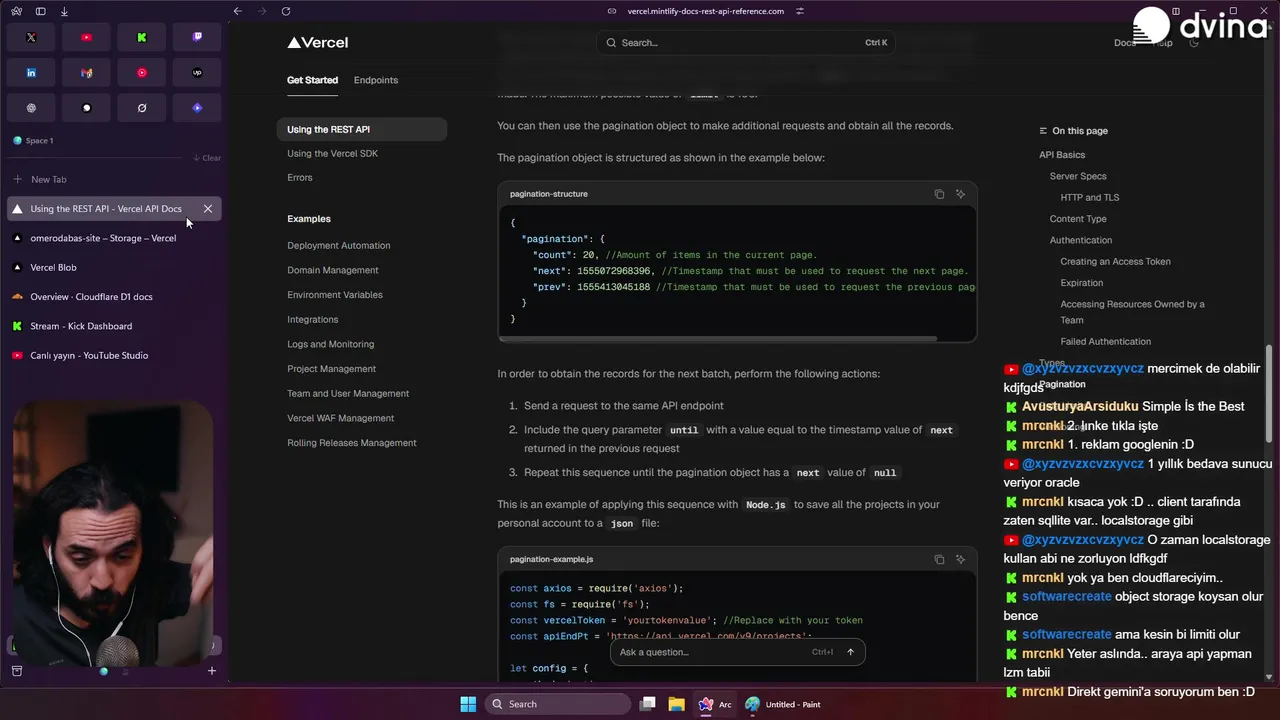Open the Arc library archive icon
The height and width of the screenshot is (720, 1280).
[x=16, y=671]
